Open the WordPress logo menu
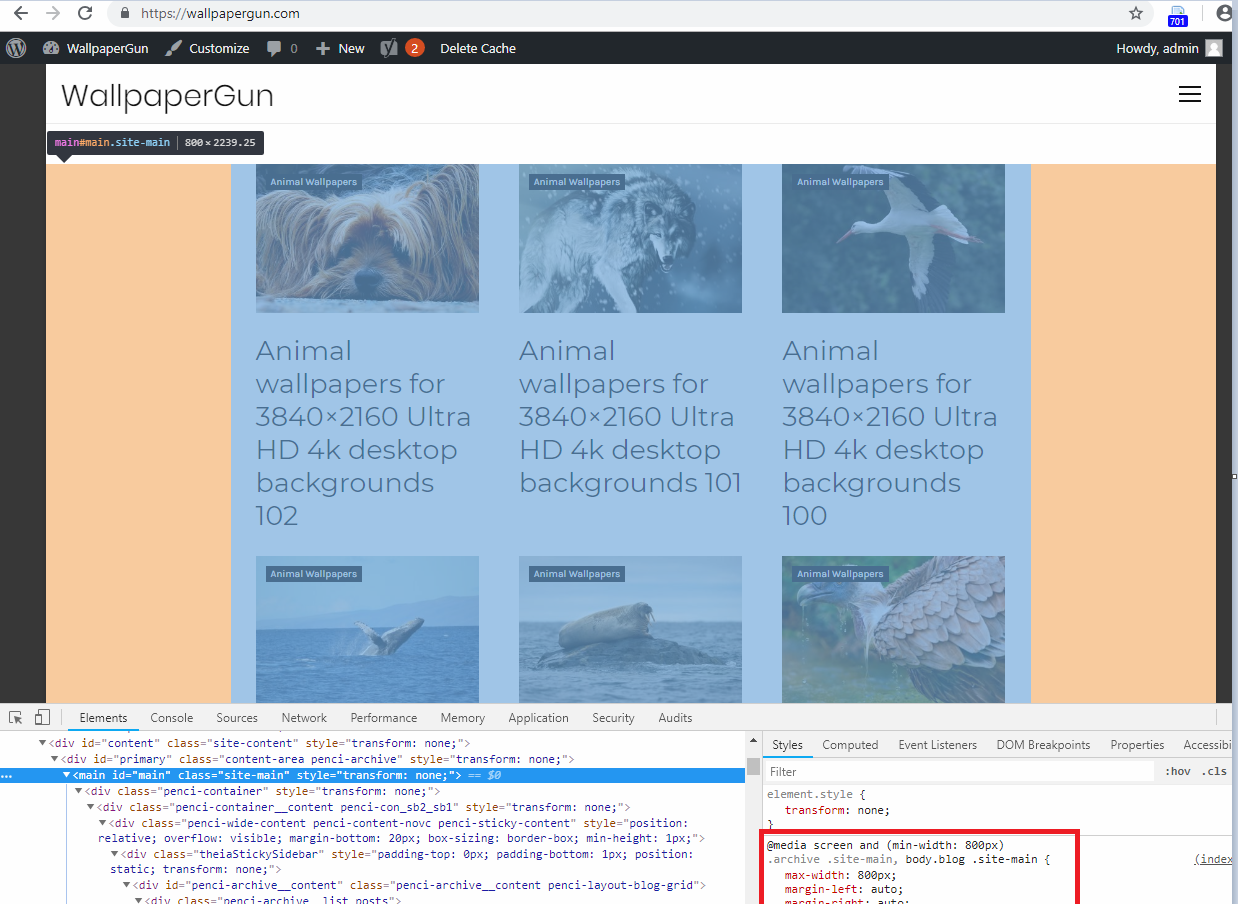The height and width of the screenshot is (904, 1238). point(16,48)
